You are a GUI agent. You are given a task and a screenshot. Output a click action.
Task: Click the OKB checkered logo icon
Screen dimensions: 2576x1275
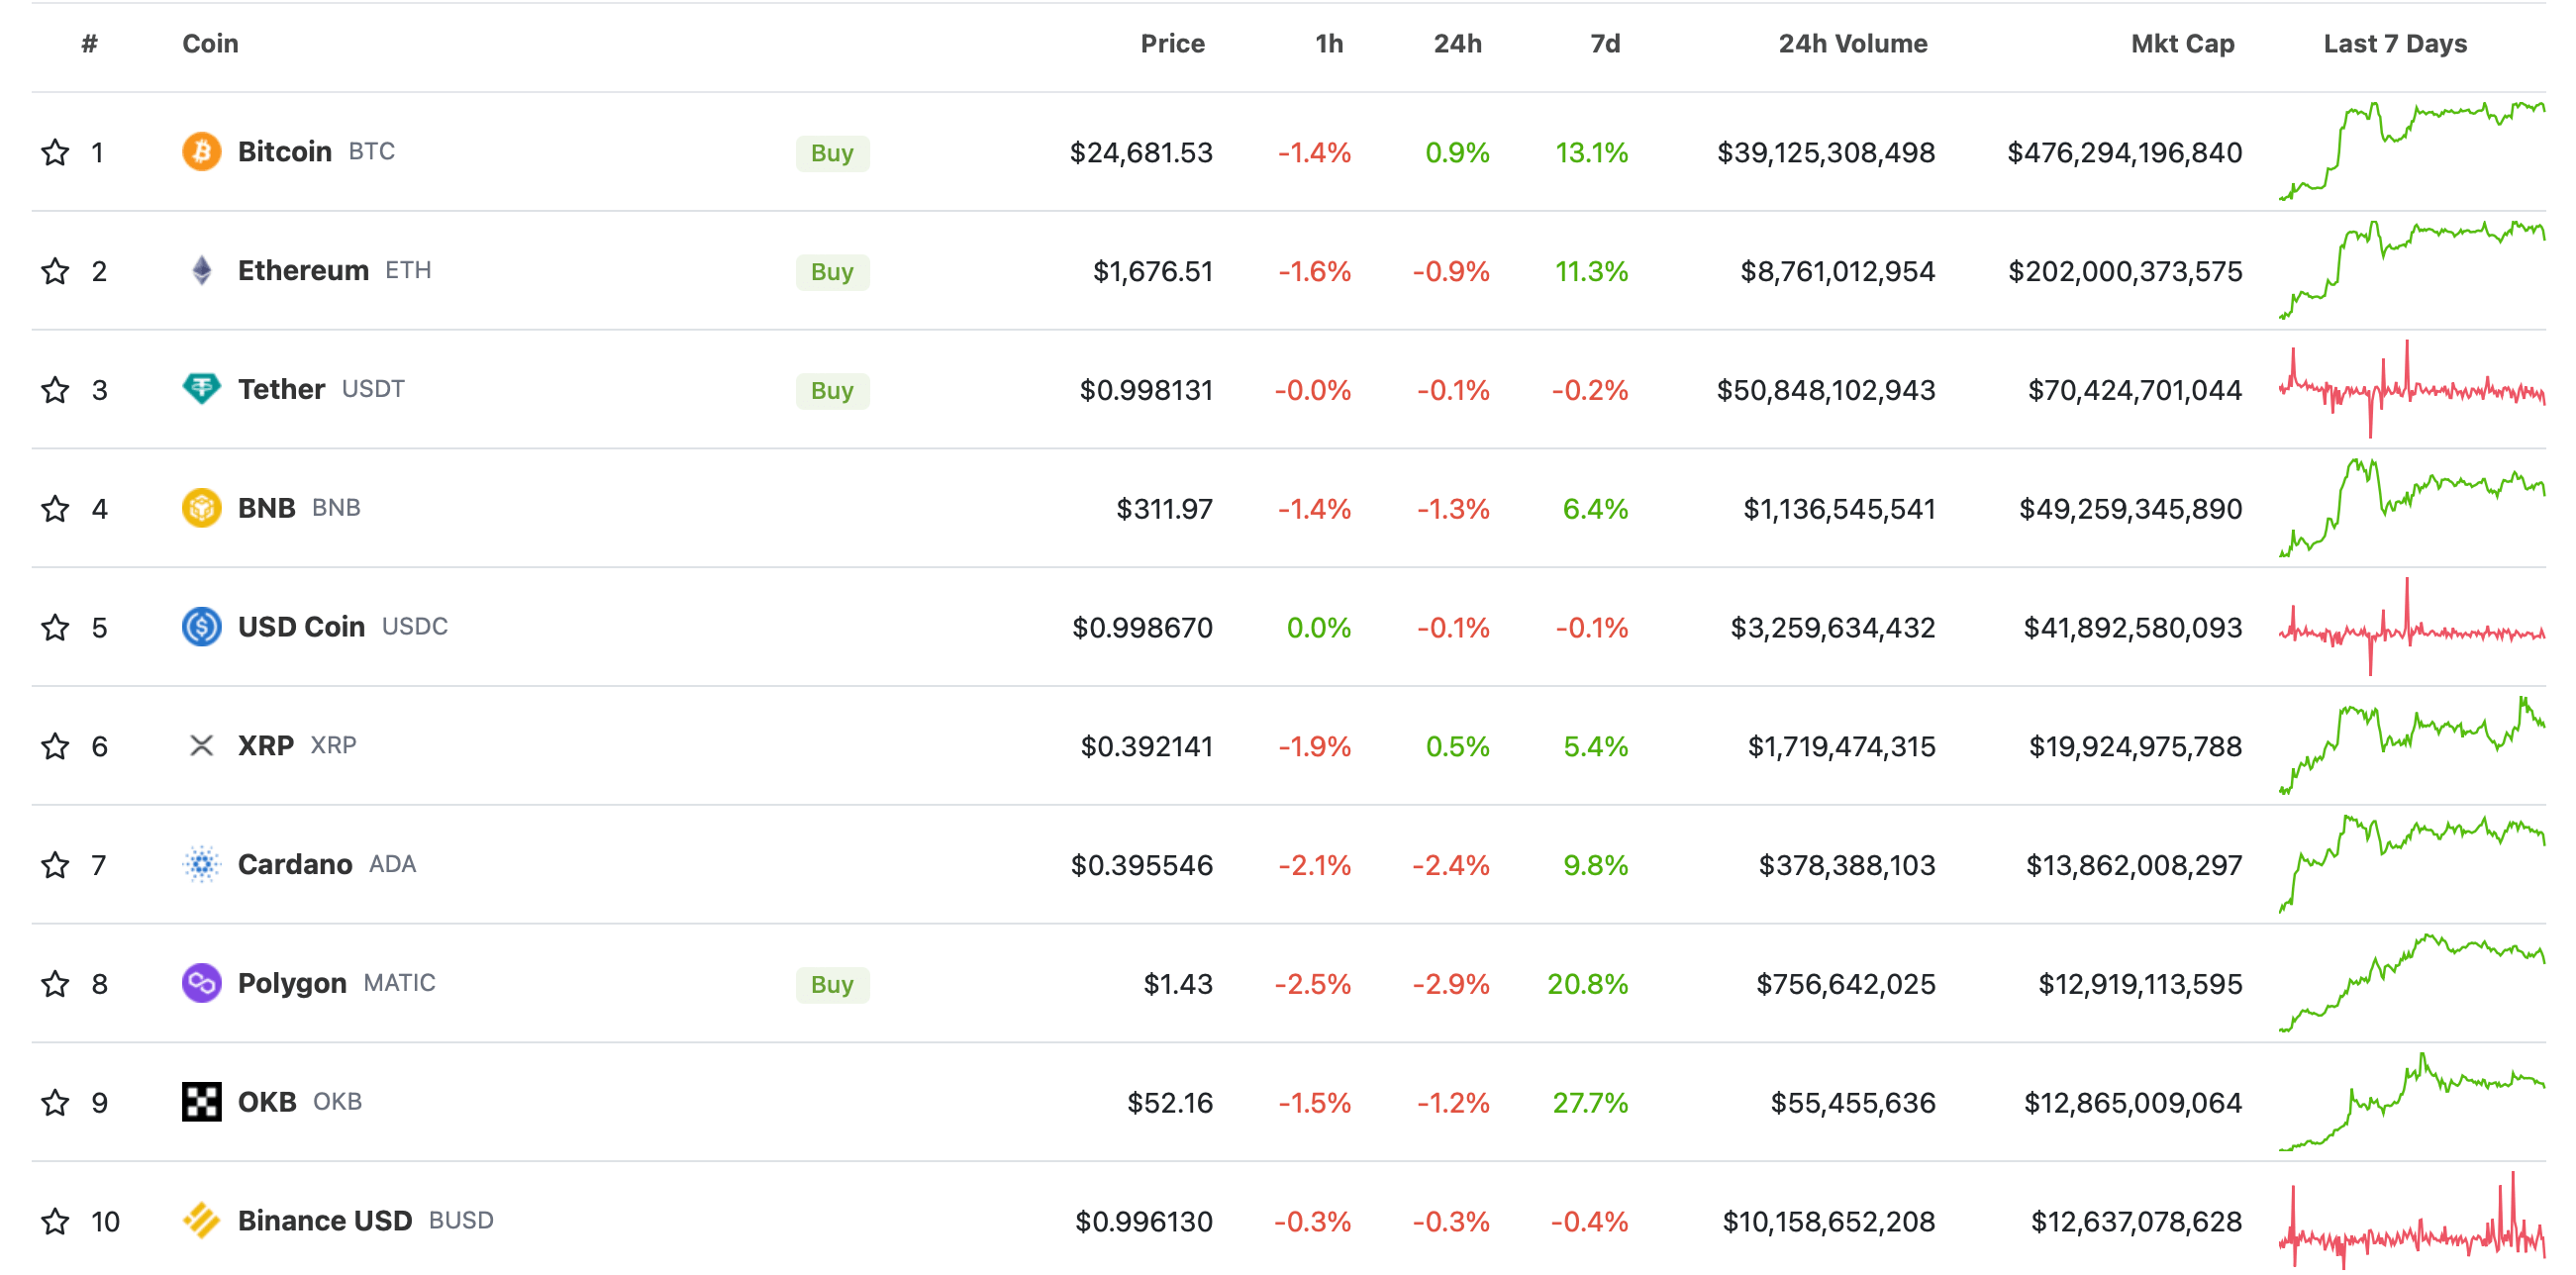(201, 1102)
